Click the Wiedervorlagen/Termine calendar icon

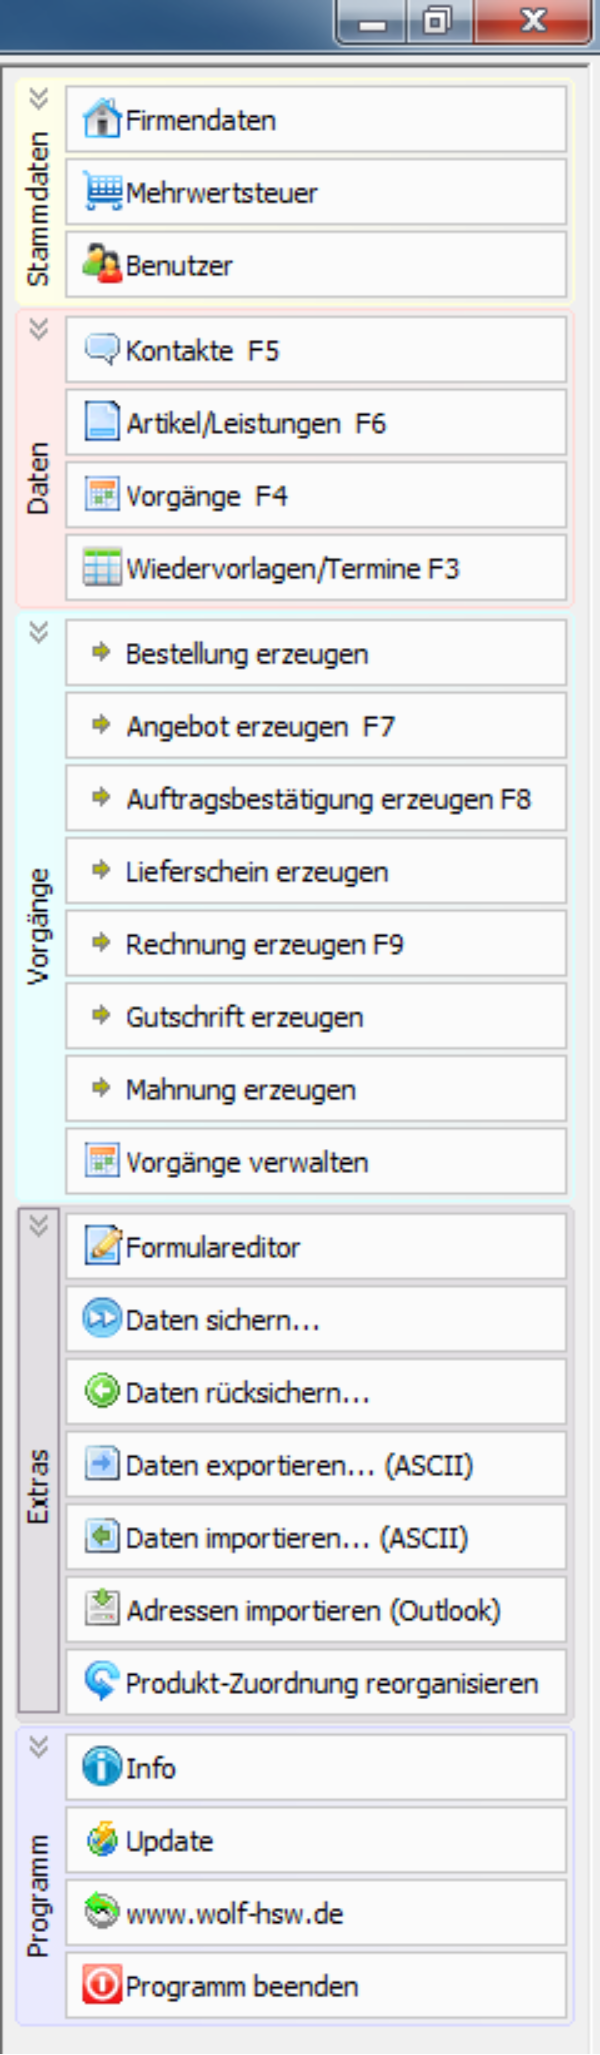pos(102,568)
